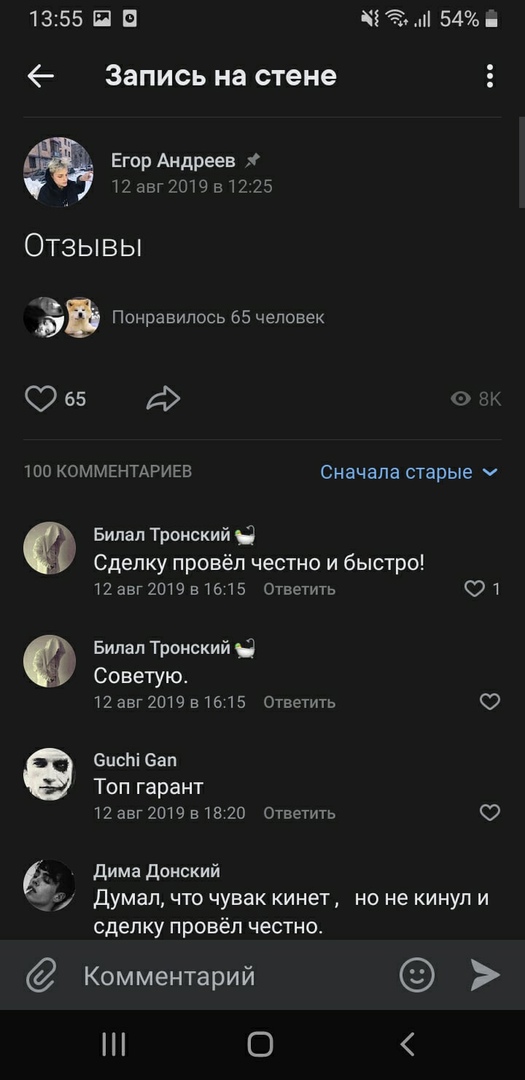The width and height of the screenshot is (525, 1080).
Task: Tap the views eye icon
Action: click(x=460, y=399)
